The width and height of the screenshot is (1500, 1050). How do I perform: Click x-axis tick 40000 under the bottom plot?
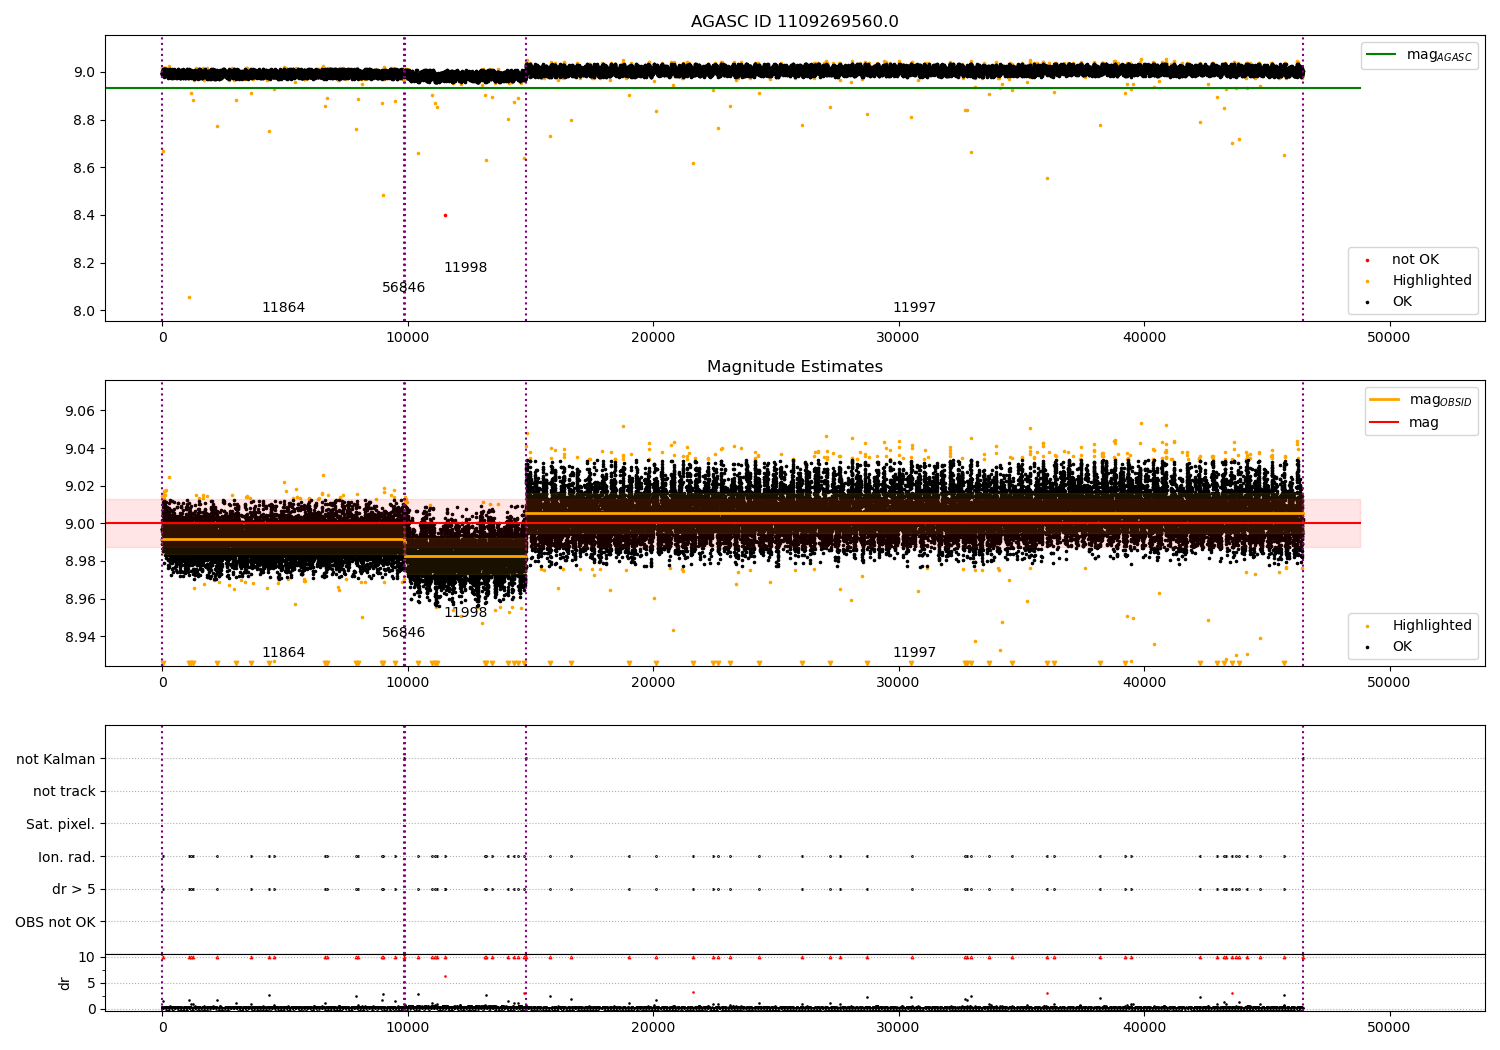pyautogui.click(x=1144, y=1028)
